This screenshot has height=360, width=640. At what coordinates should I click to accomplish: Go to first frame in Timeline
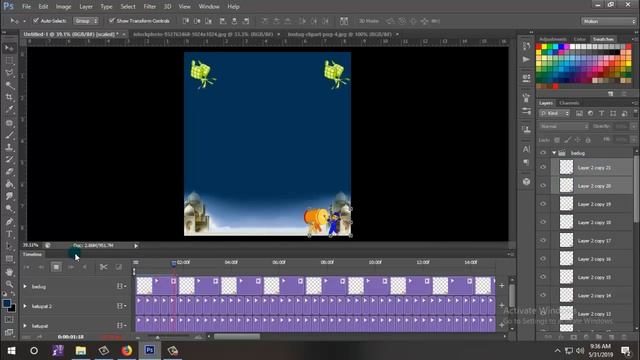click(x=27, y=267)
